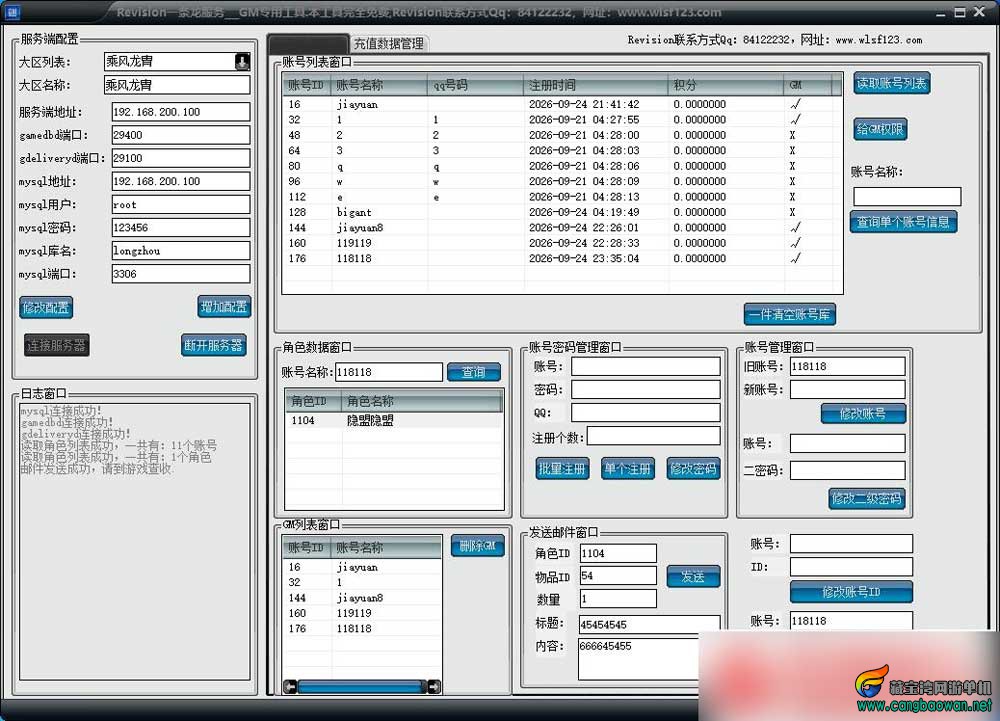Click the 单个注册 button
1000x721 pixels.
click(628, 469)
